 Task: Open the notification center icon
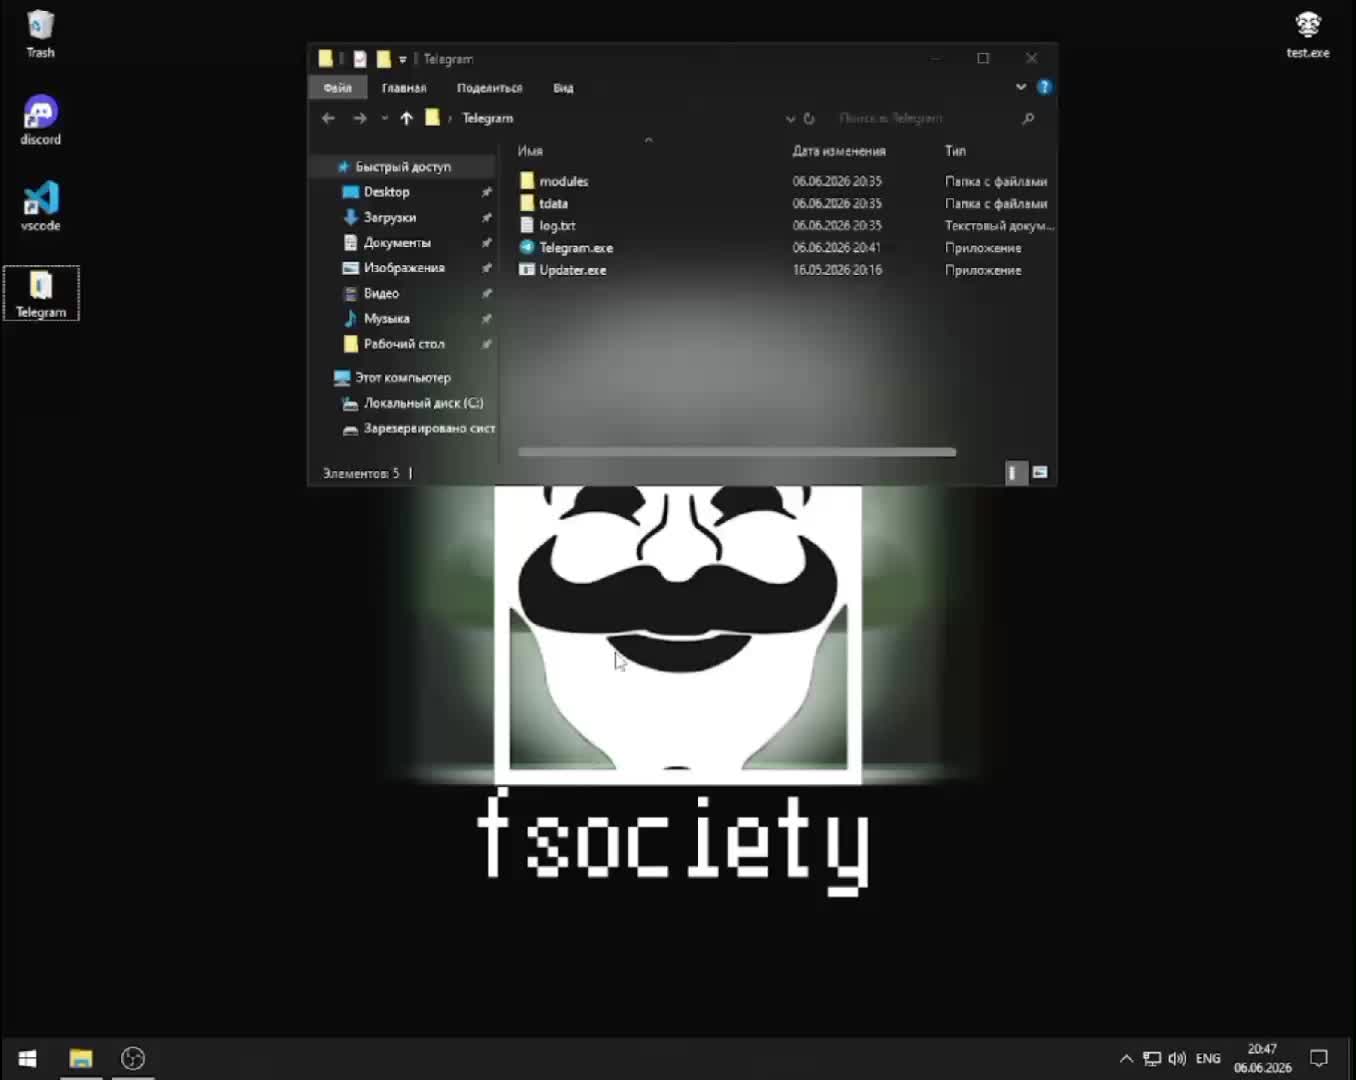[1319, 1058]
